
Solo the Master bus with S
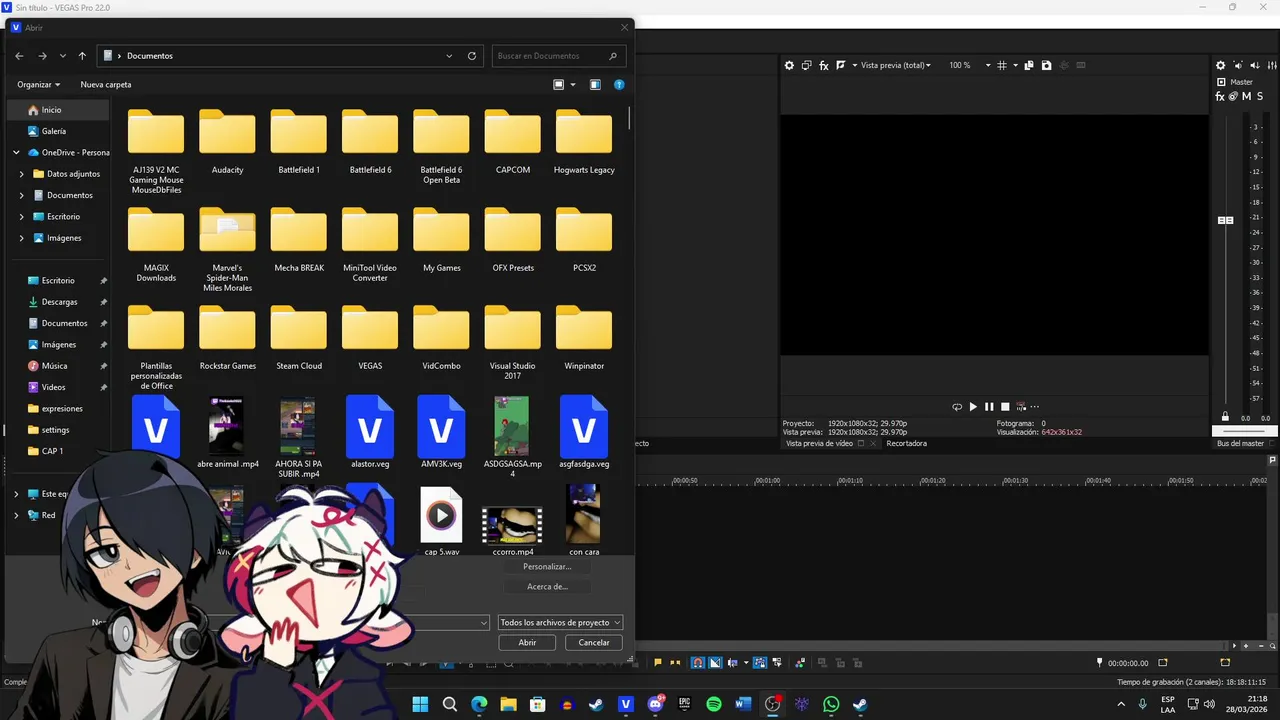(x=1260, y=96)
